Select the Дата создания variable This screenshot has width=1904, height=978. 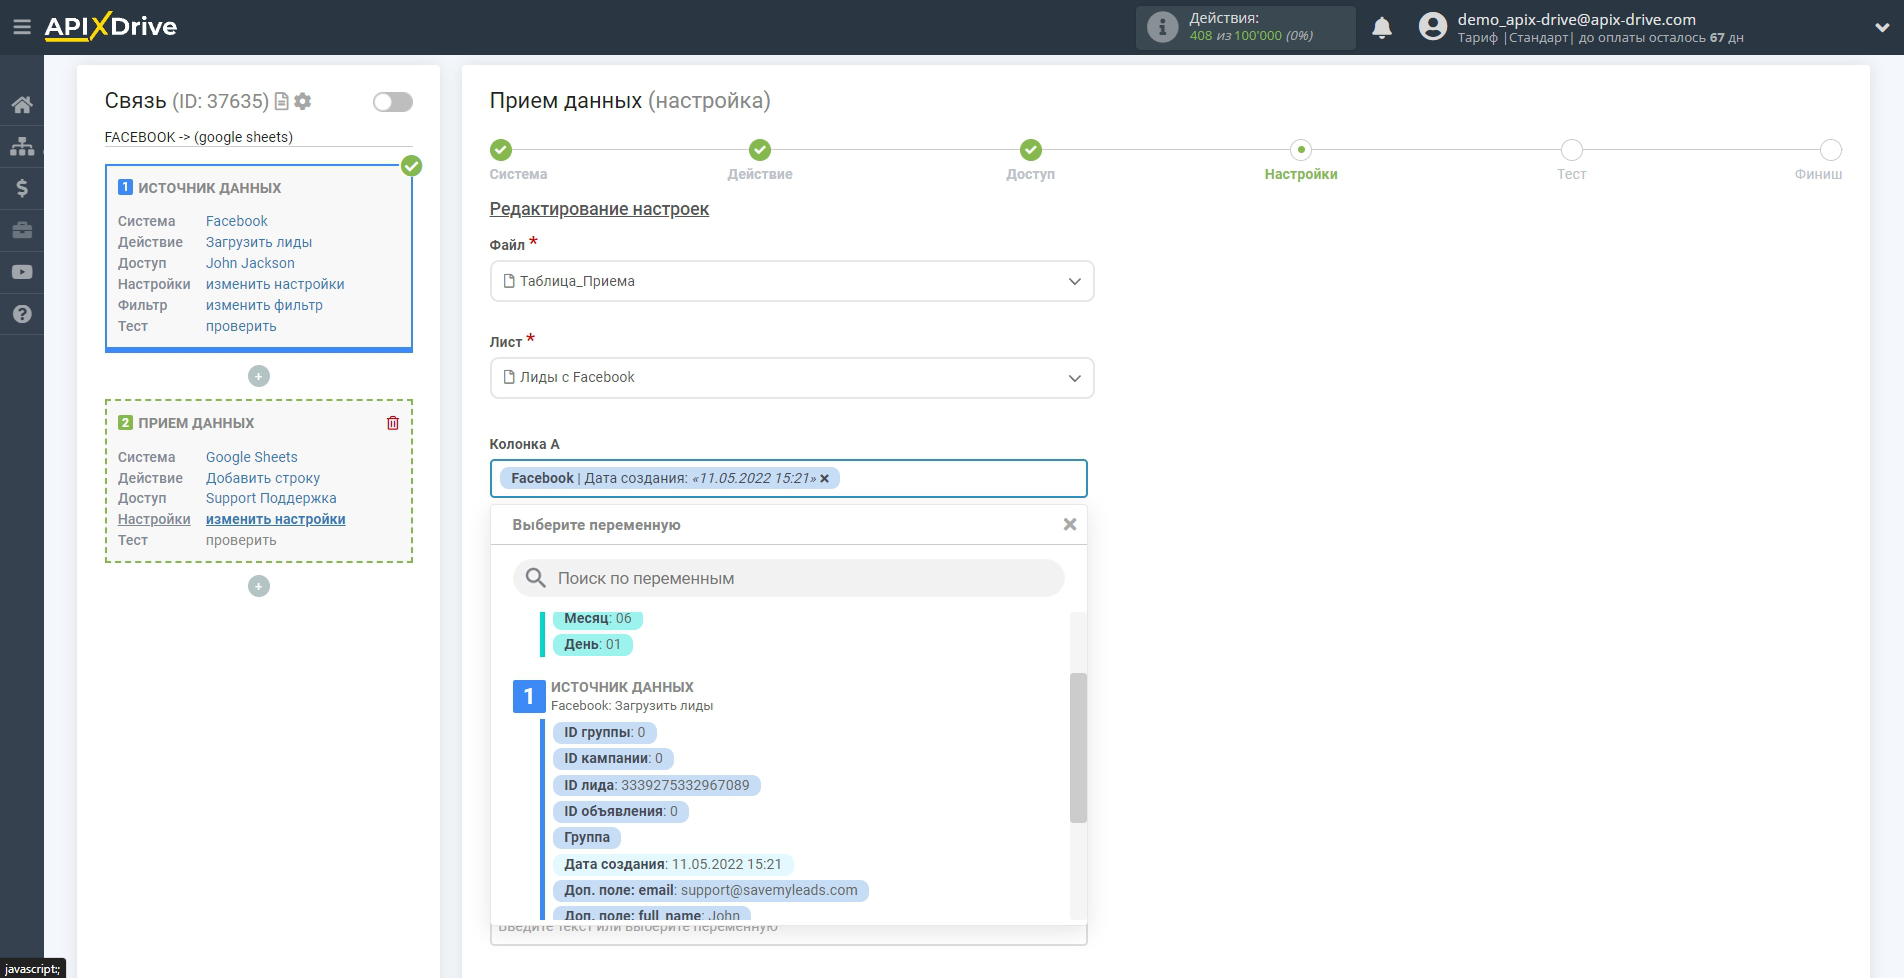tap(673, 864)
